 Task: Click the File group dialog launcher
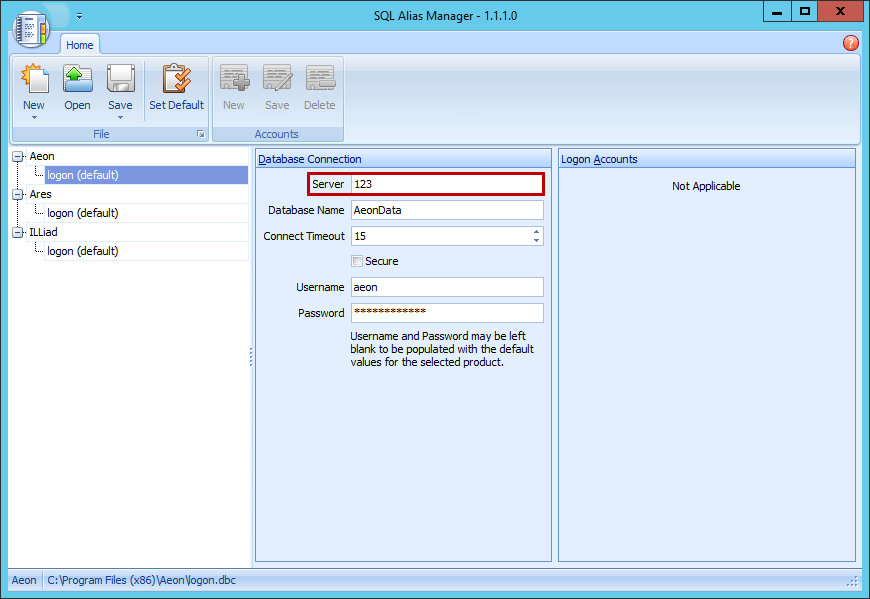pos(201,133)
